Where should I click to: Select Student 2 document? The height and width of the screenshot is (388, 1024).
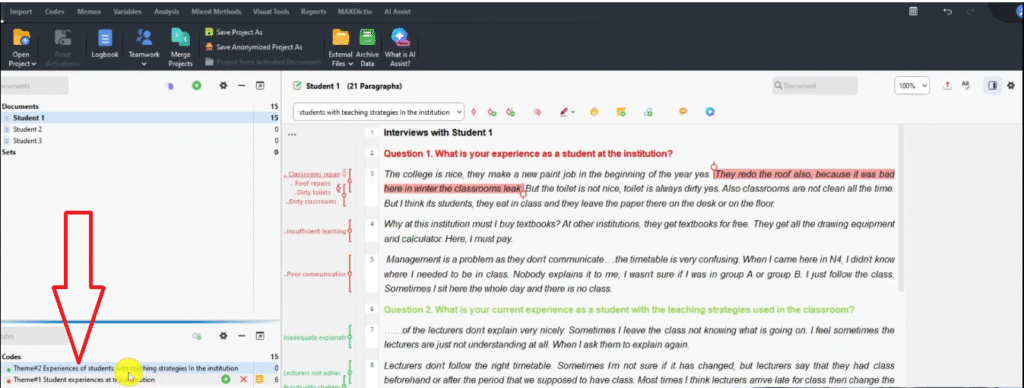point(140,129)
